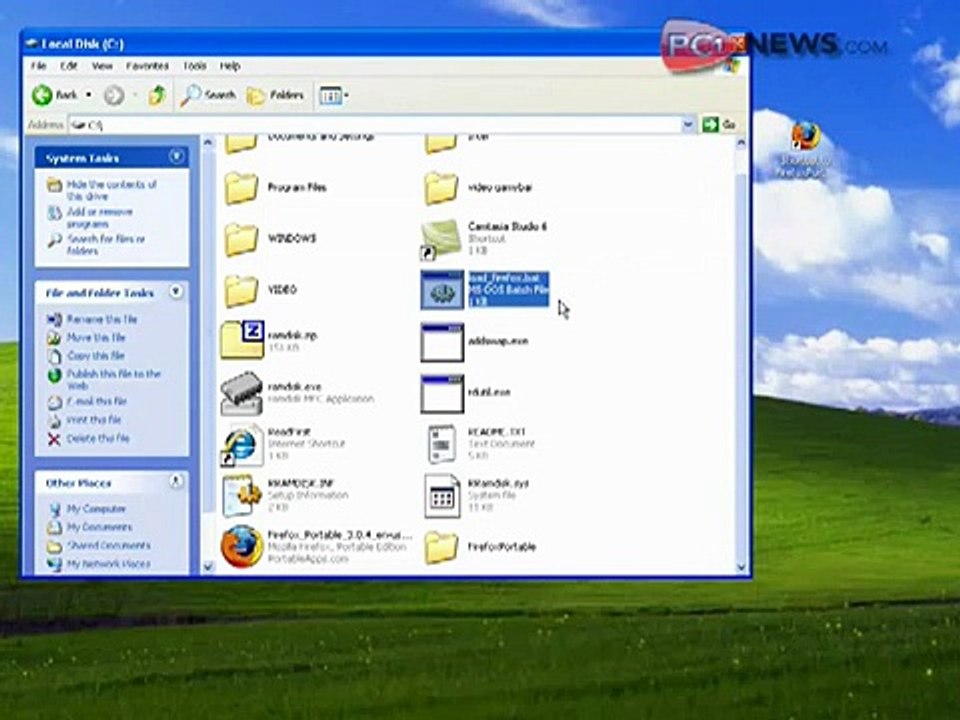Select the VIDEO folder icon
The height and width of the screenshot is (720, 960).
coord(241,290)
